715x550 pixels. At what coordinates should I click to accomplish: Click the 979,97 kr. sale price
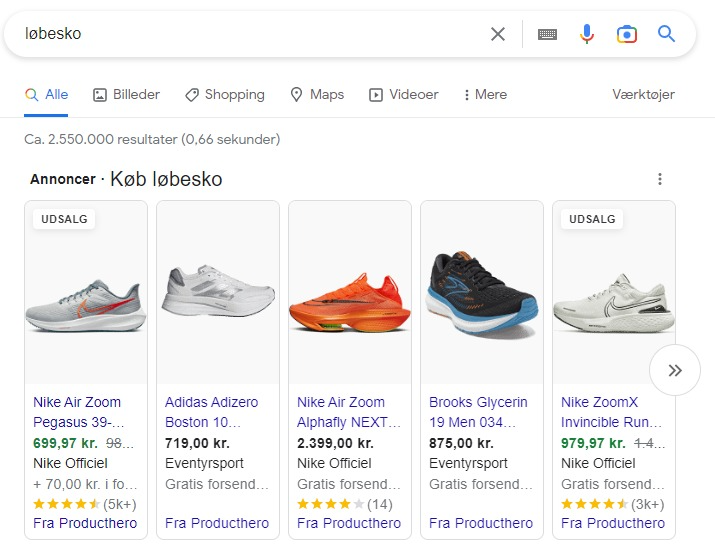593,443
